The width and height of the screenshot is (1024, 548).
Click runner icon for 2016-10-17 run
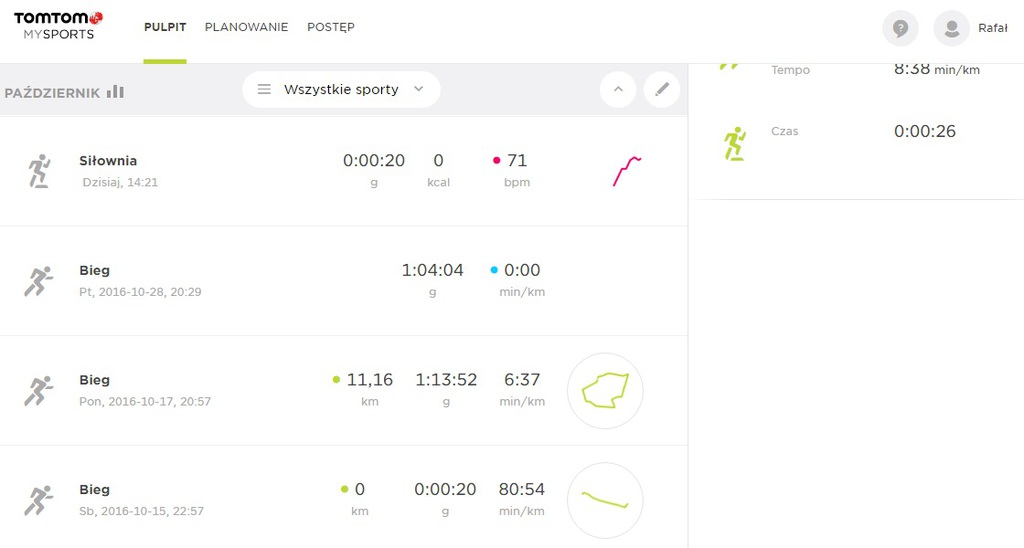pos(39,391)
